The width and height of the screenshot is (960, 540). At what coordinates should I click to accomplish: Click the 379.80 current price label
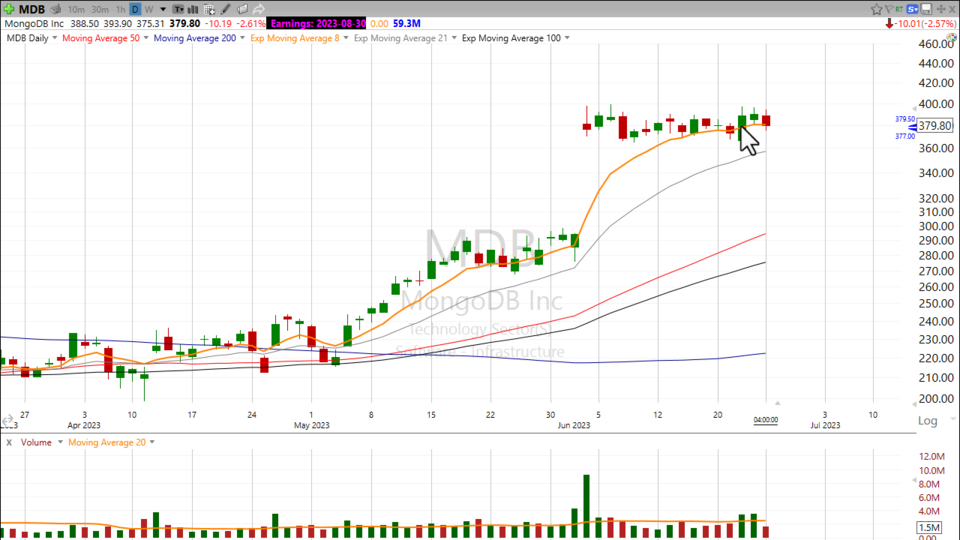[x=935, y=126]
